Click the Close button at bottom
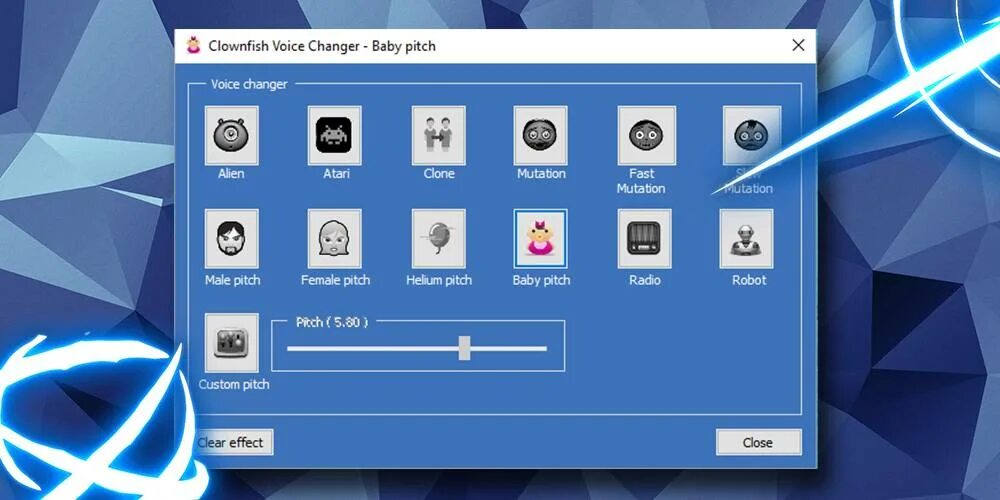The image size is (1000, 500). [758, 442]
